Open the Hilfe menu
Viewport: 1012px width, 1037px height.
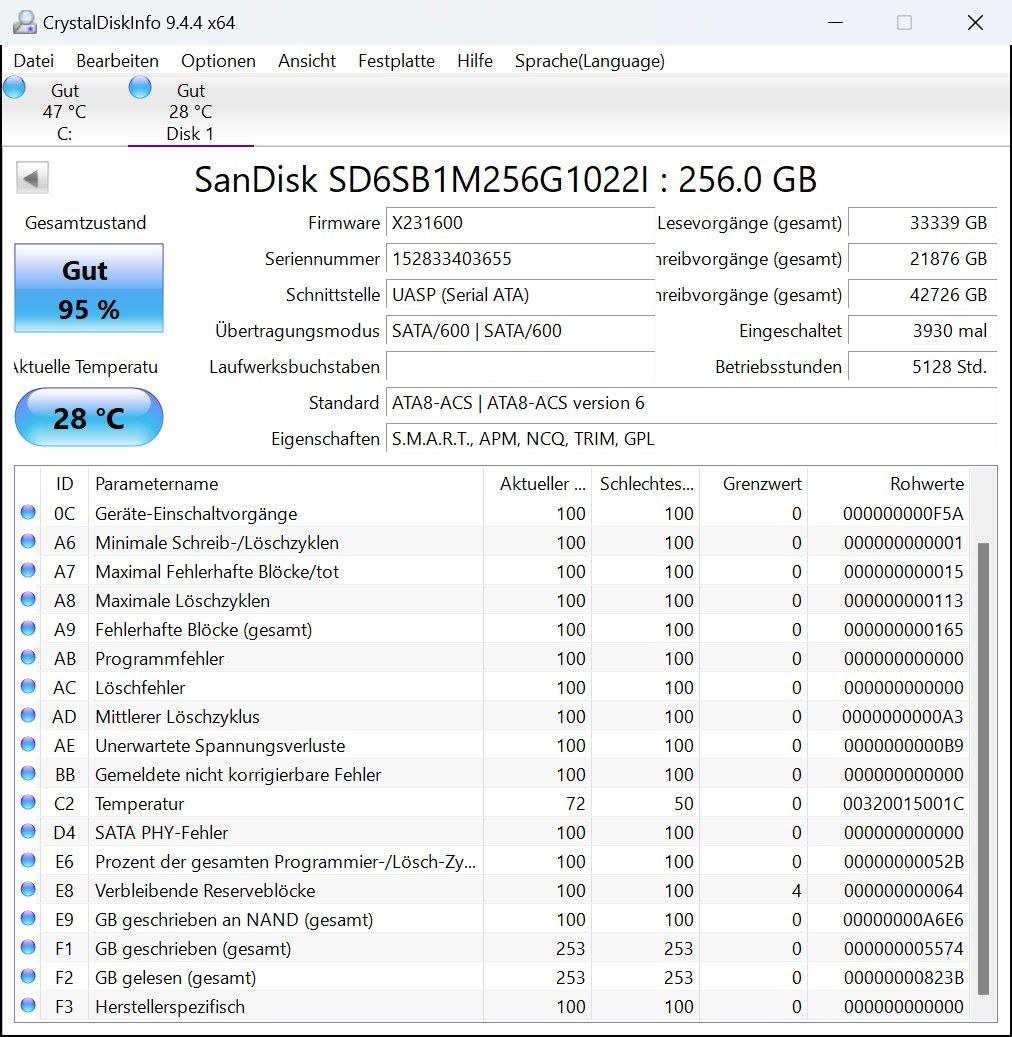pyautogui.click(x=475, y=61)
